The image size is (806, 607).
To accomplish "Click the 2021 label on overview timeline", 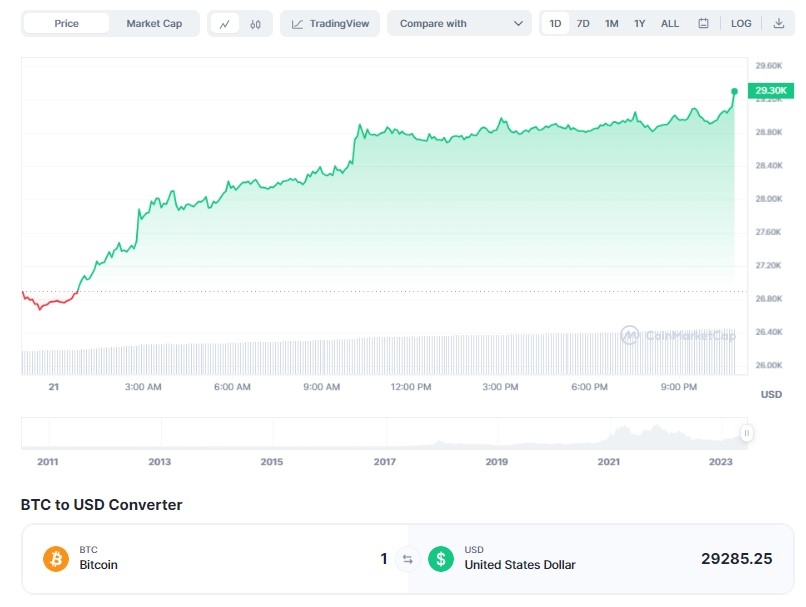I will point(609,462).
